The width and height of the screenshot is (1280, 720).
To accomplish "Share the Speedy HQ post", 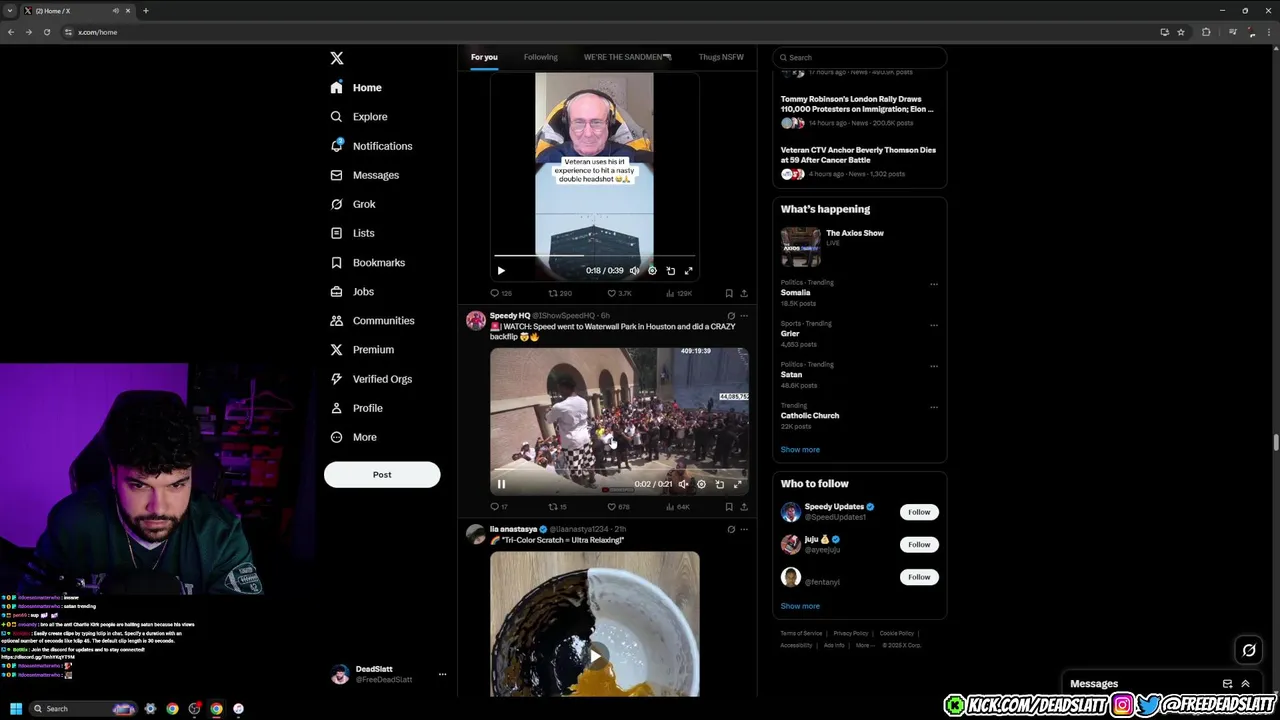I will click(x=744, y=507).
